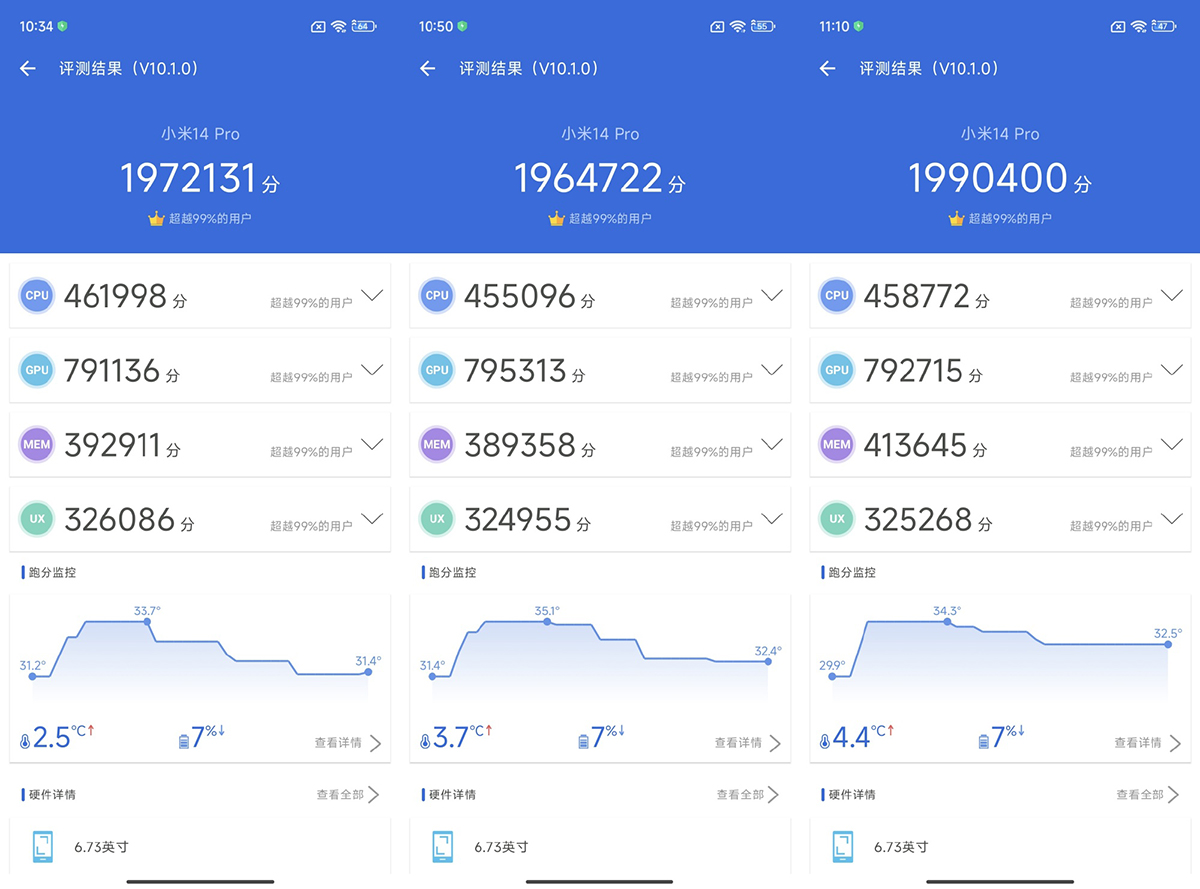
Task: Click the phone screen icon in the 1964722 panel
Action: [x=443, y=846]
